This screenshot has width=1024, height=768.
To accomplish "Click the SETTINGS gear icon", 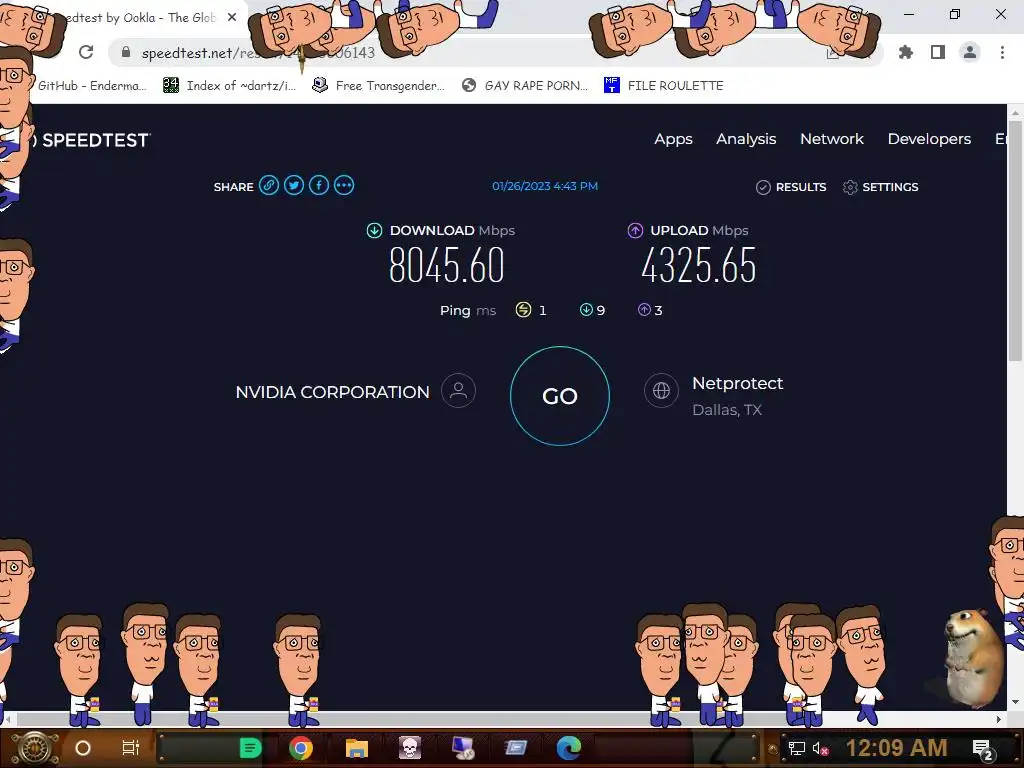I will point(850,187).
